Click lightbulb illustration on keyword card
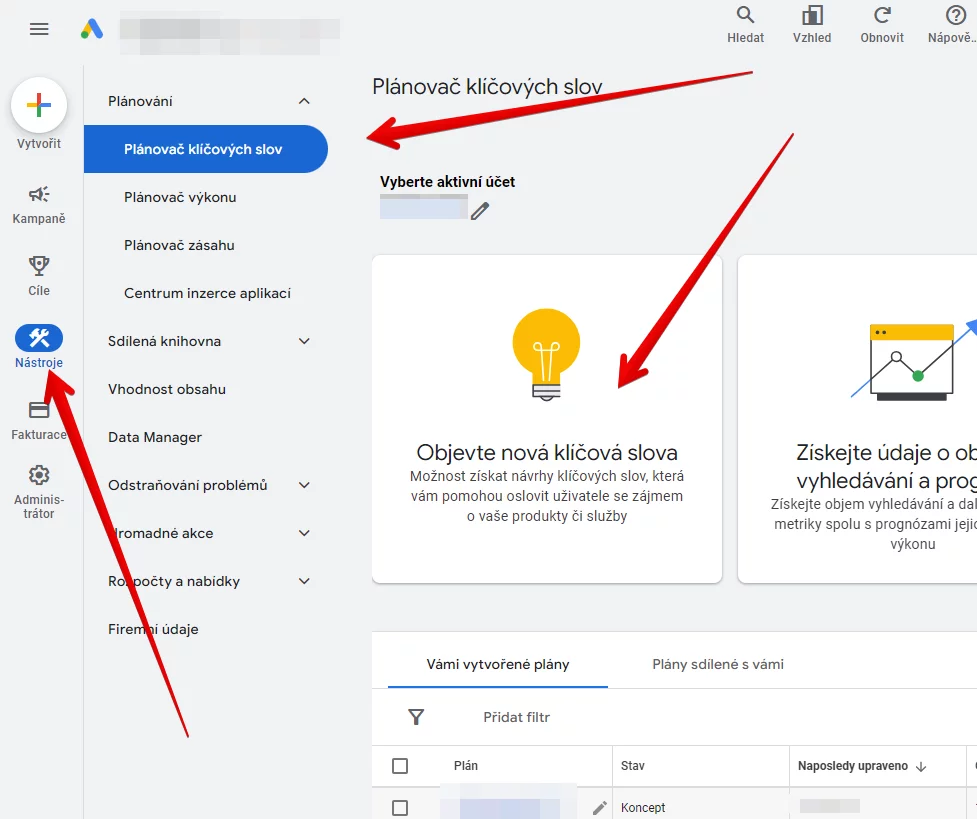Viewport: 977px width, 819px height. [x=546, y=354]
